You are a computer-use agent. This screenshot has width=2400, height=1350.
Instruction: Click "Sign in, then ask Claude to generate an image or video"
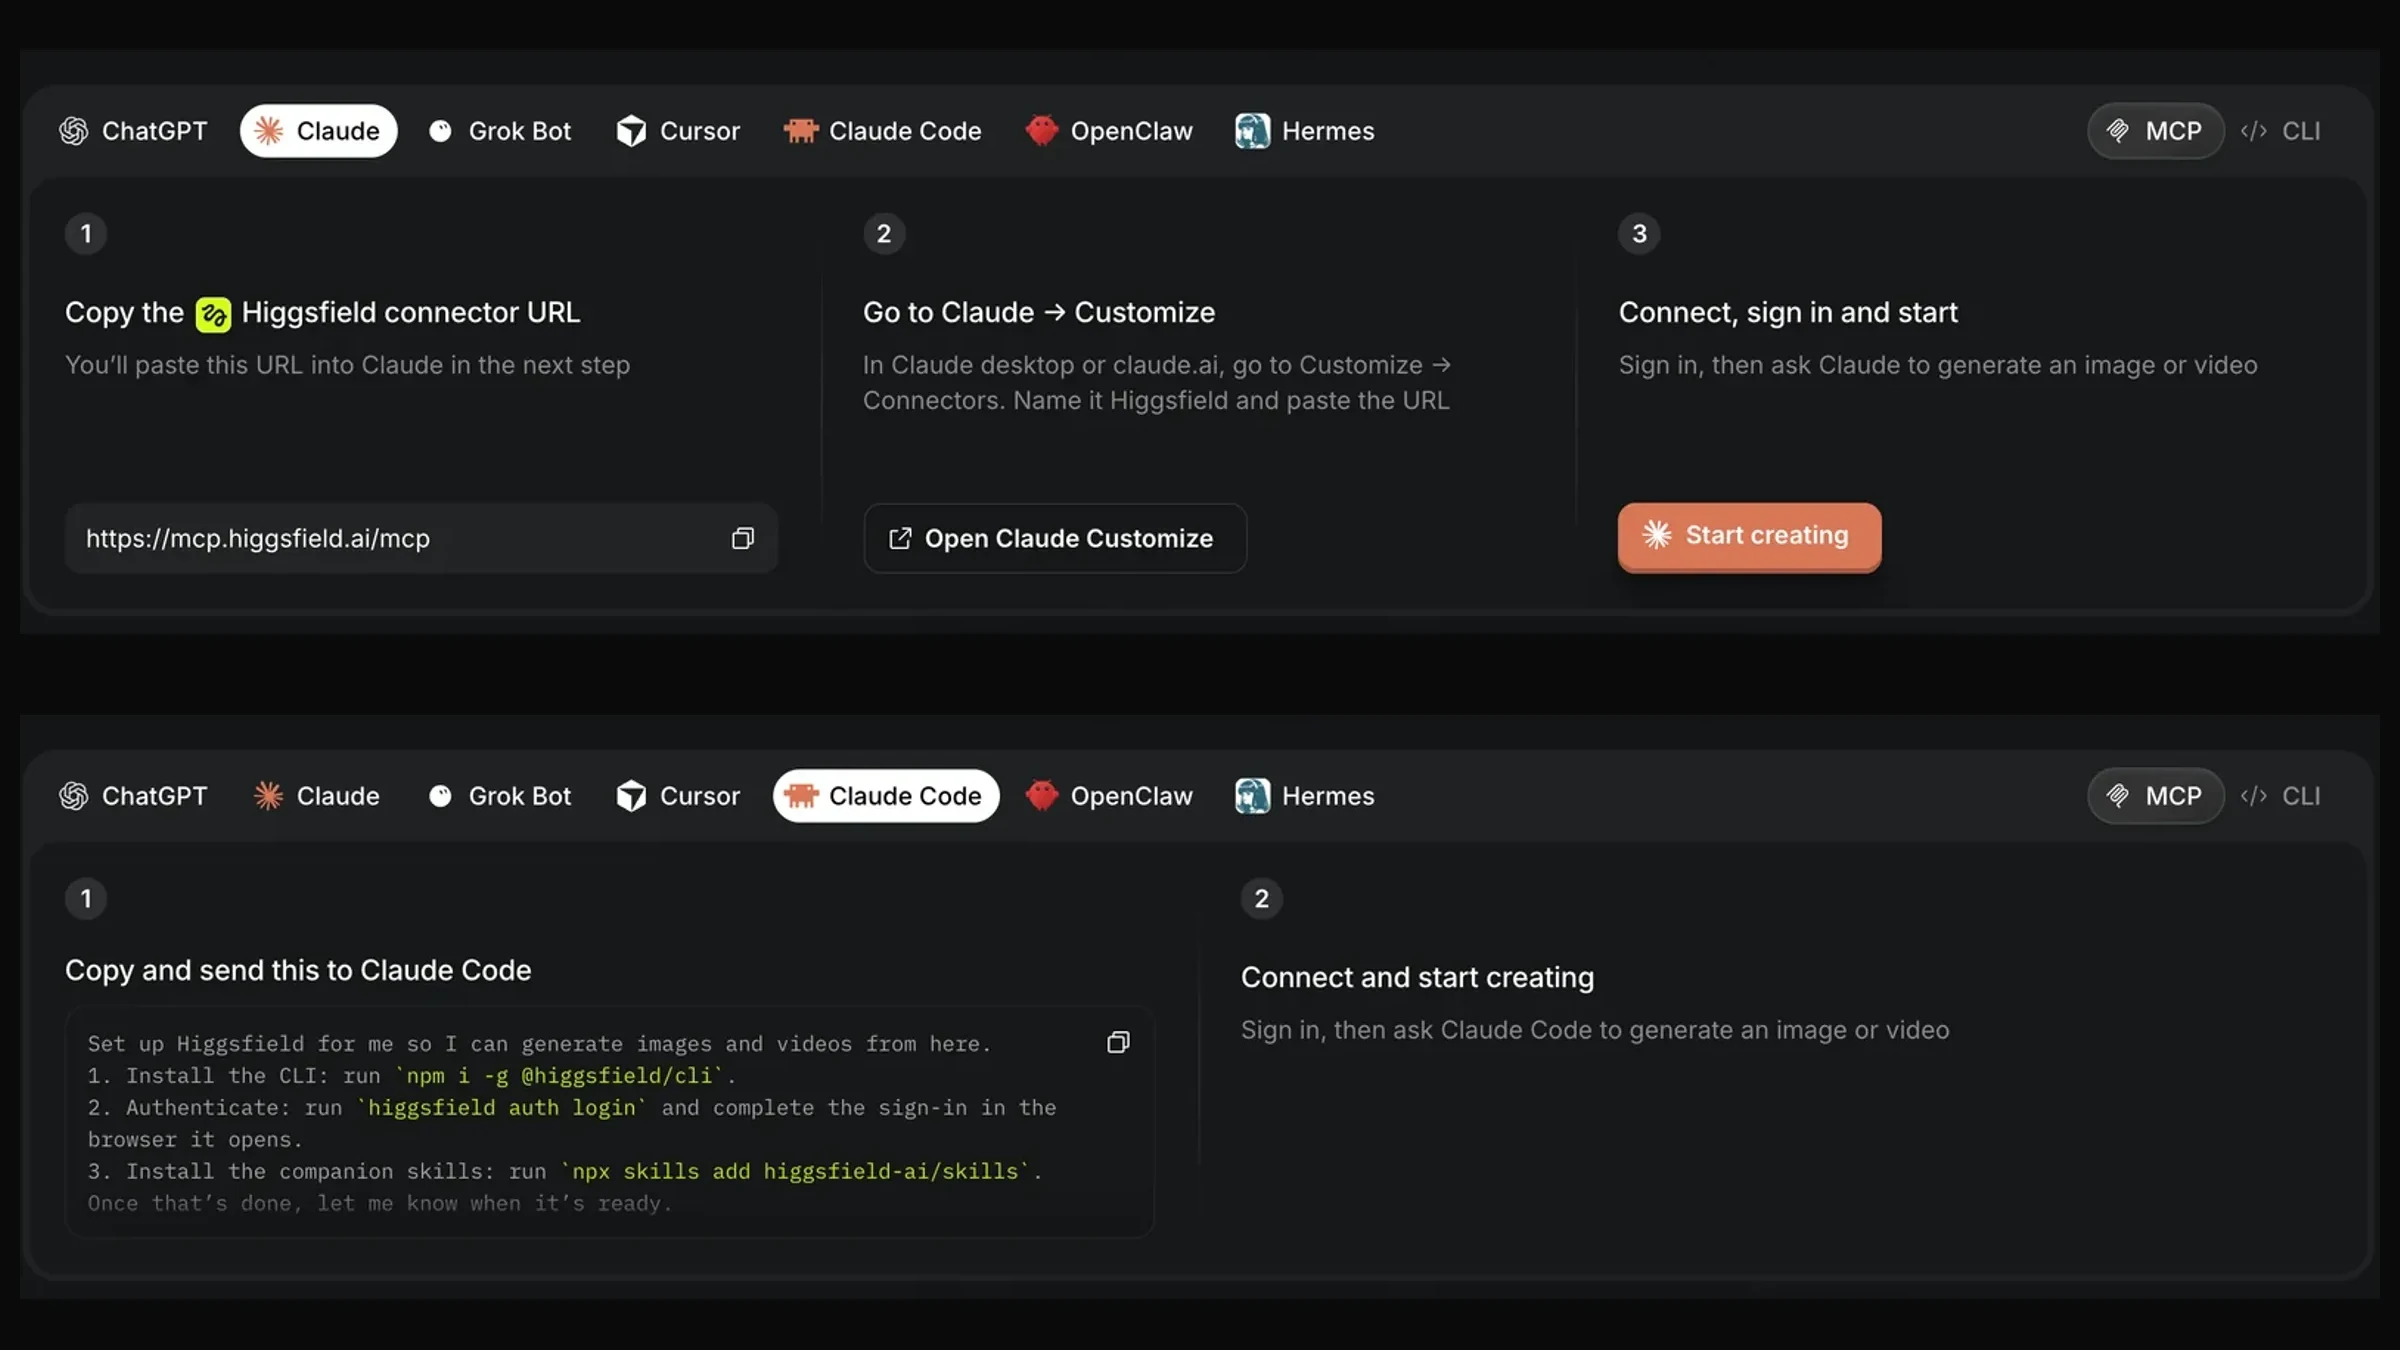(1938, 365)
